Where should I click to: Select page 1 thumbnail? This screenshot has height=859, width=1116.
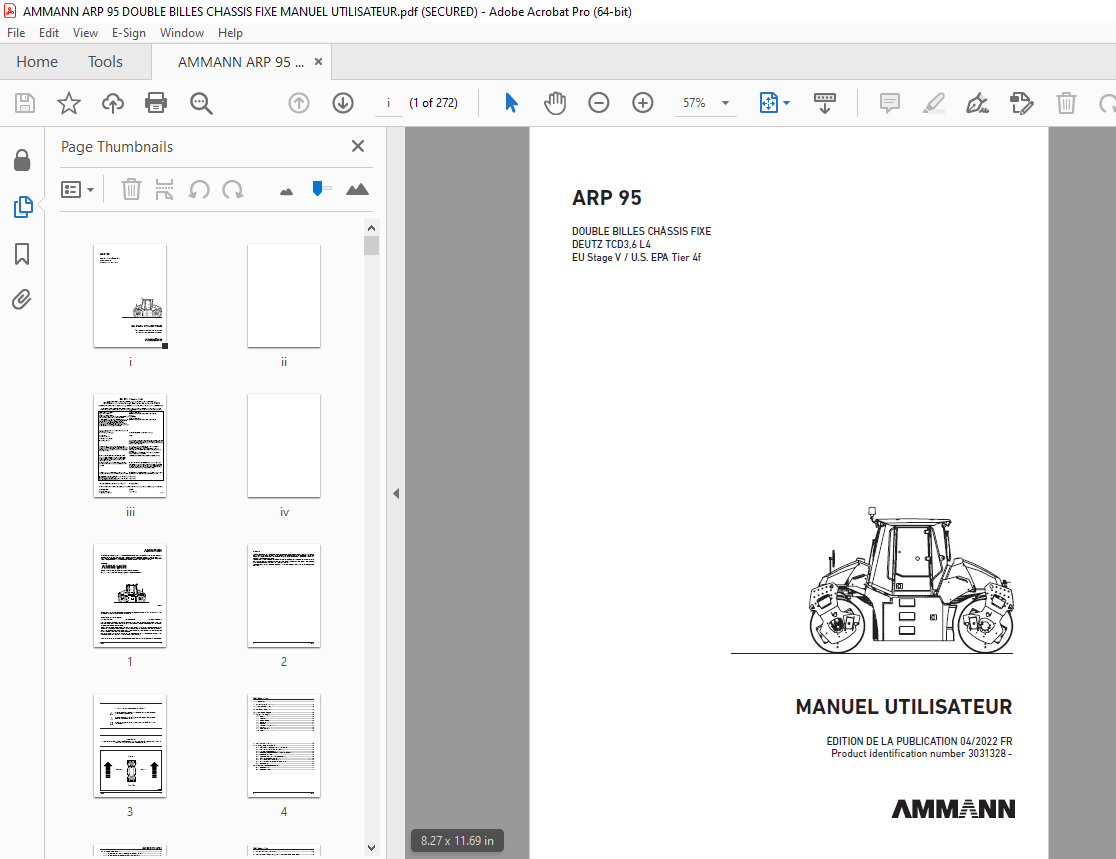pyautogui.click(x=130, y=596)
